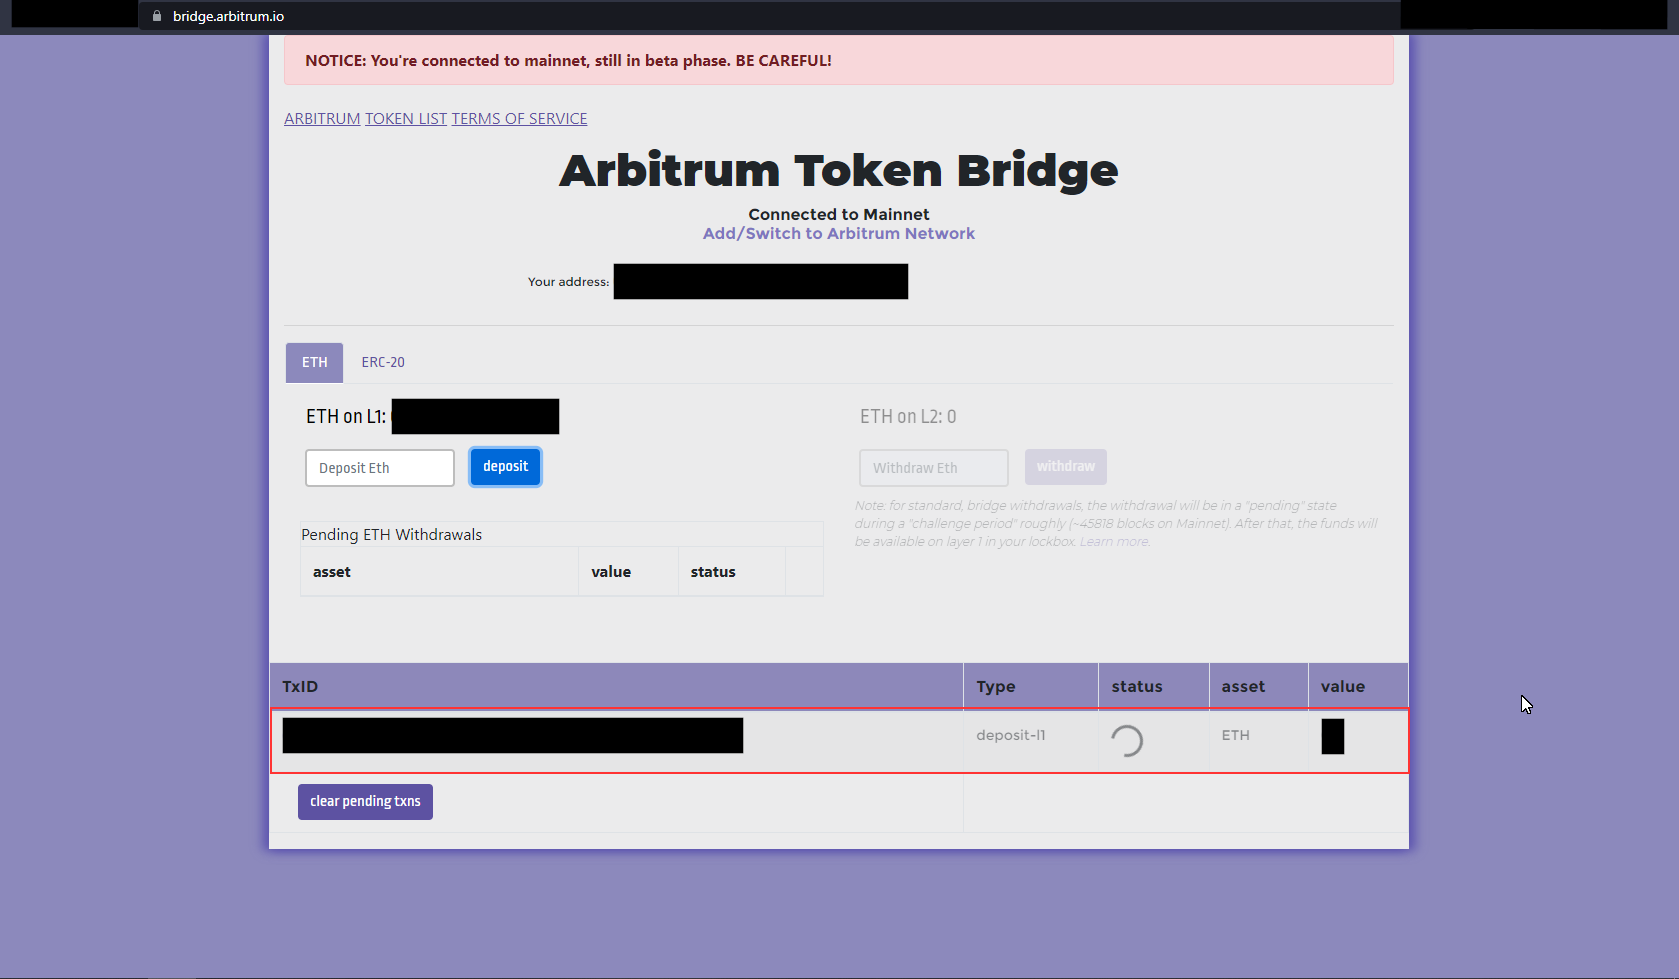Open the ARBITRUM link
1679x979 pixels.
(x=322, y=118)
